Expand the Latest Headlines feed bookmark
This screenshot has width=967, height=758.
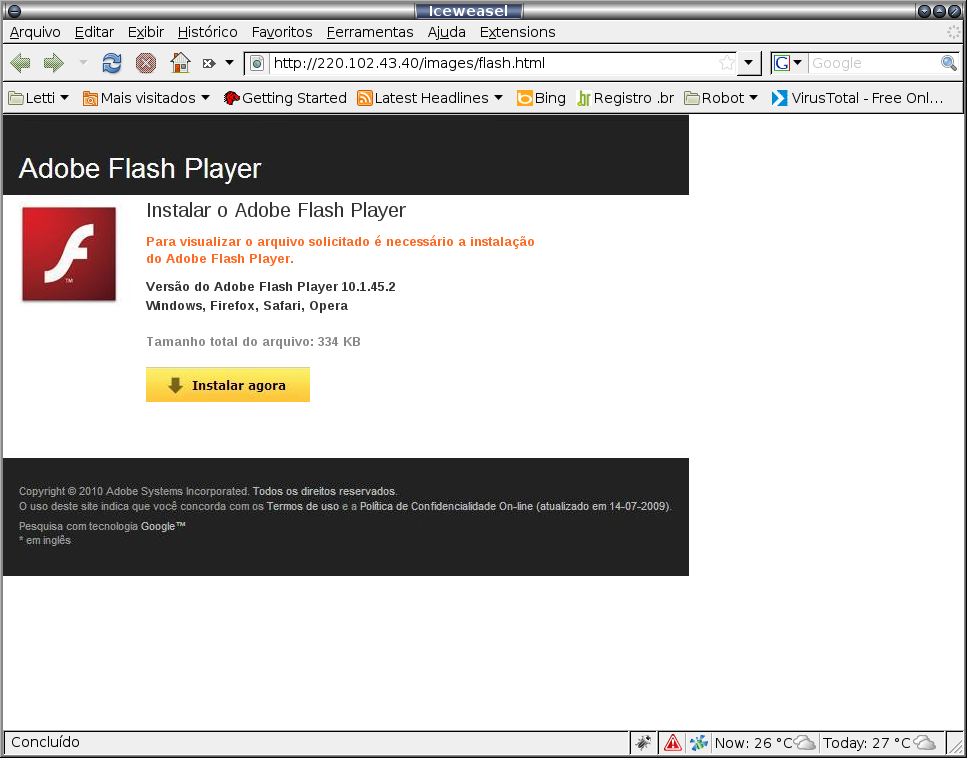coord(430,98)
